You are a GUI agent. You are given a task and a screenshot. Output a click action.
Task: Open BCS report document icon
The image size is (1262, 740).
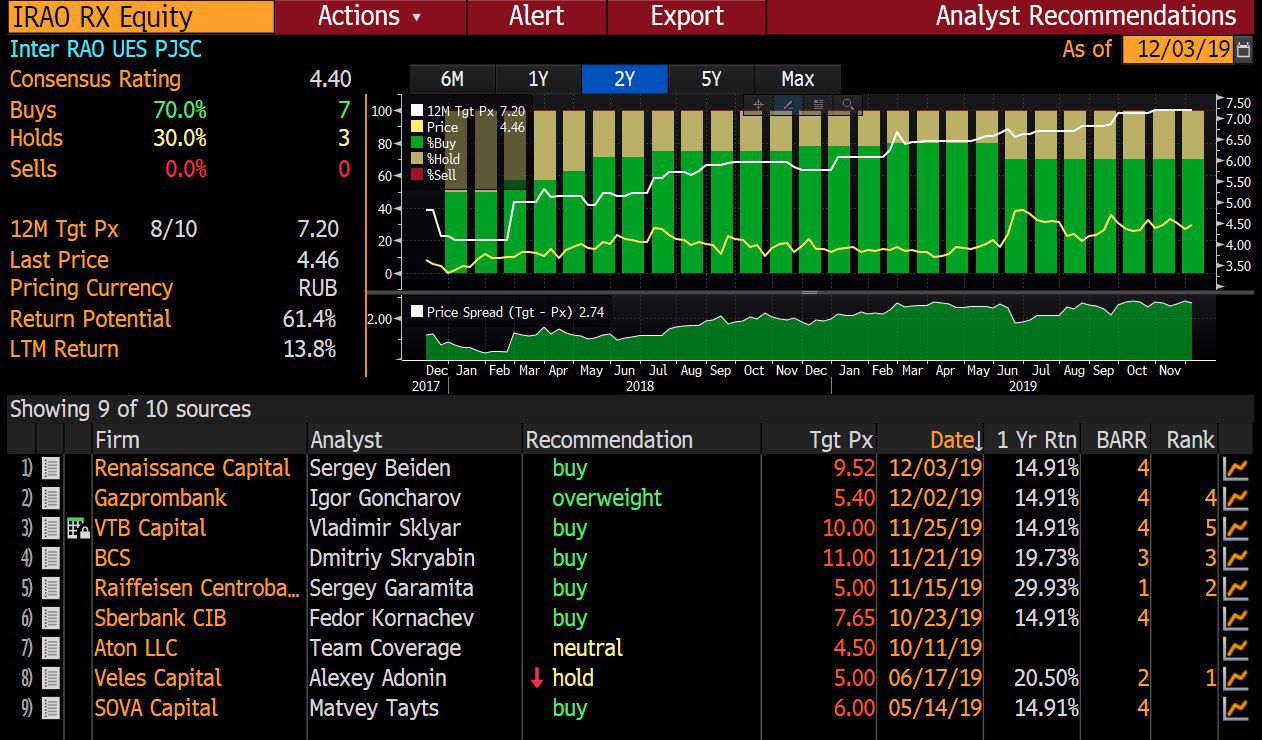click(x=50, y=558)
